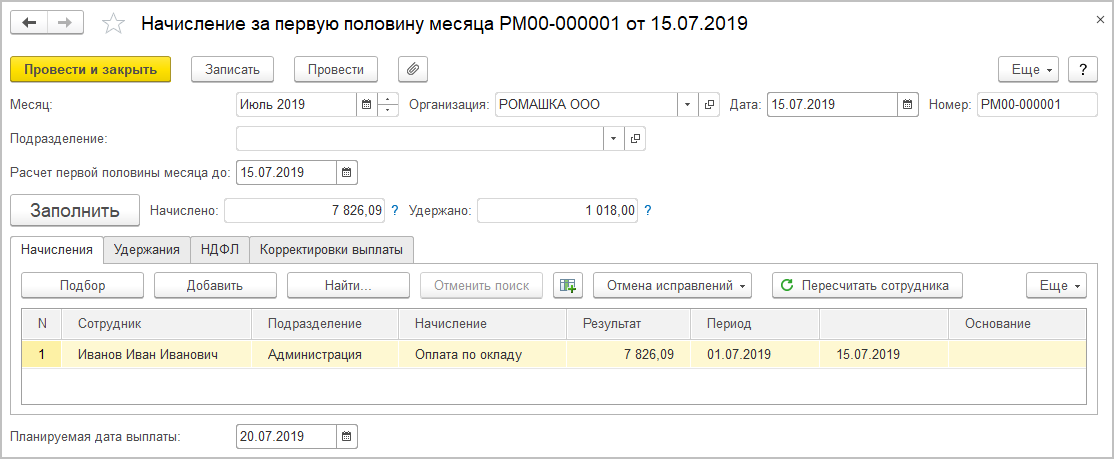The height and width of the screenshot is (459, 1114).
Task: Switch to the Удержания tab
Action: [x=147, y=249]
